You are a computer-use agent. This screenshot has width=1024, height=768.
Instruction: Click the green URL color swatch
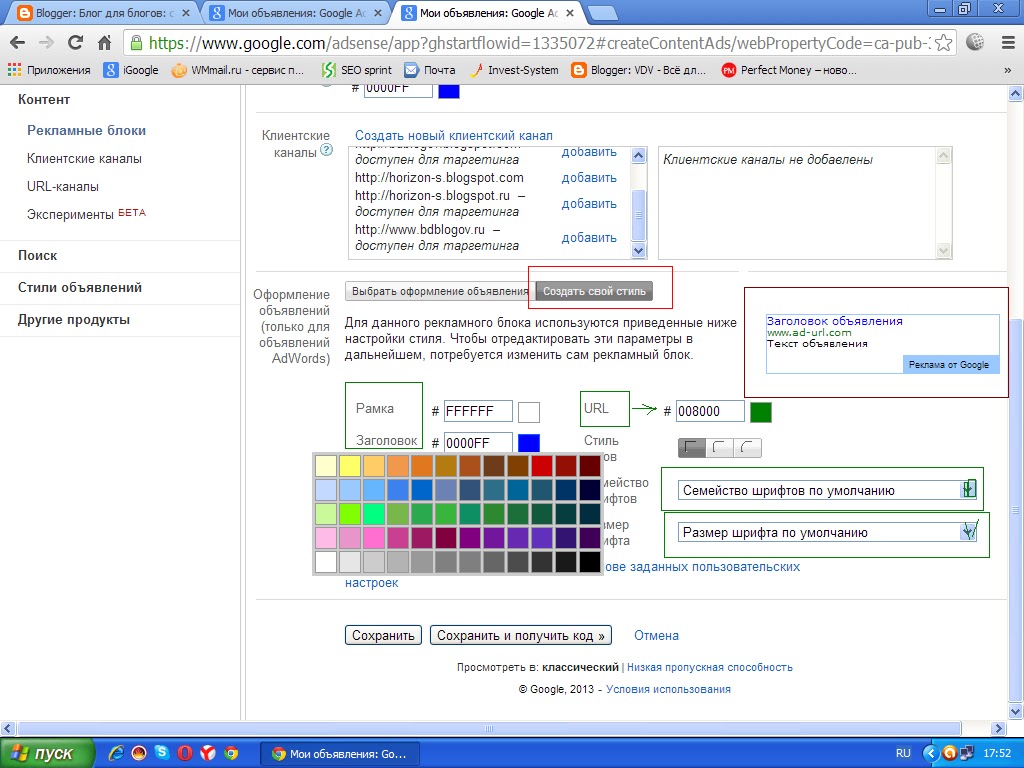pos(761,412)
